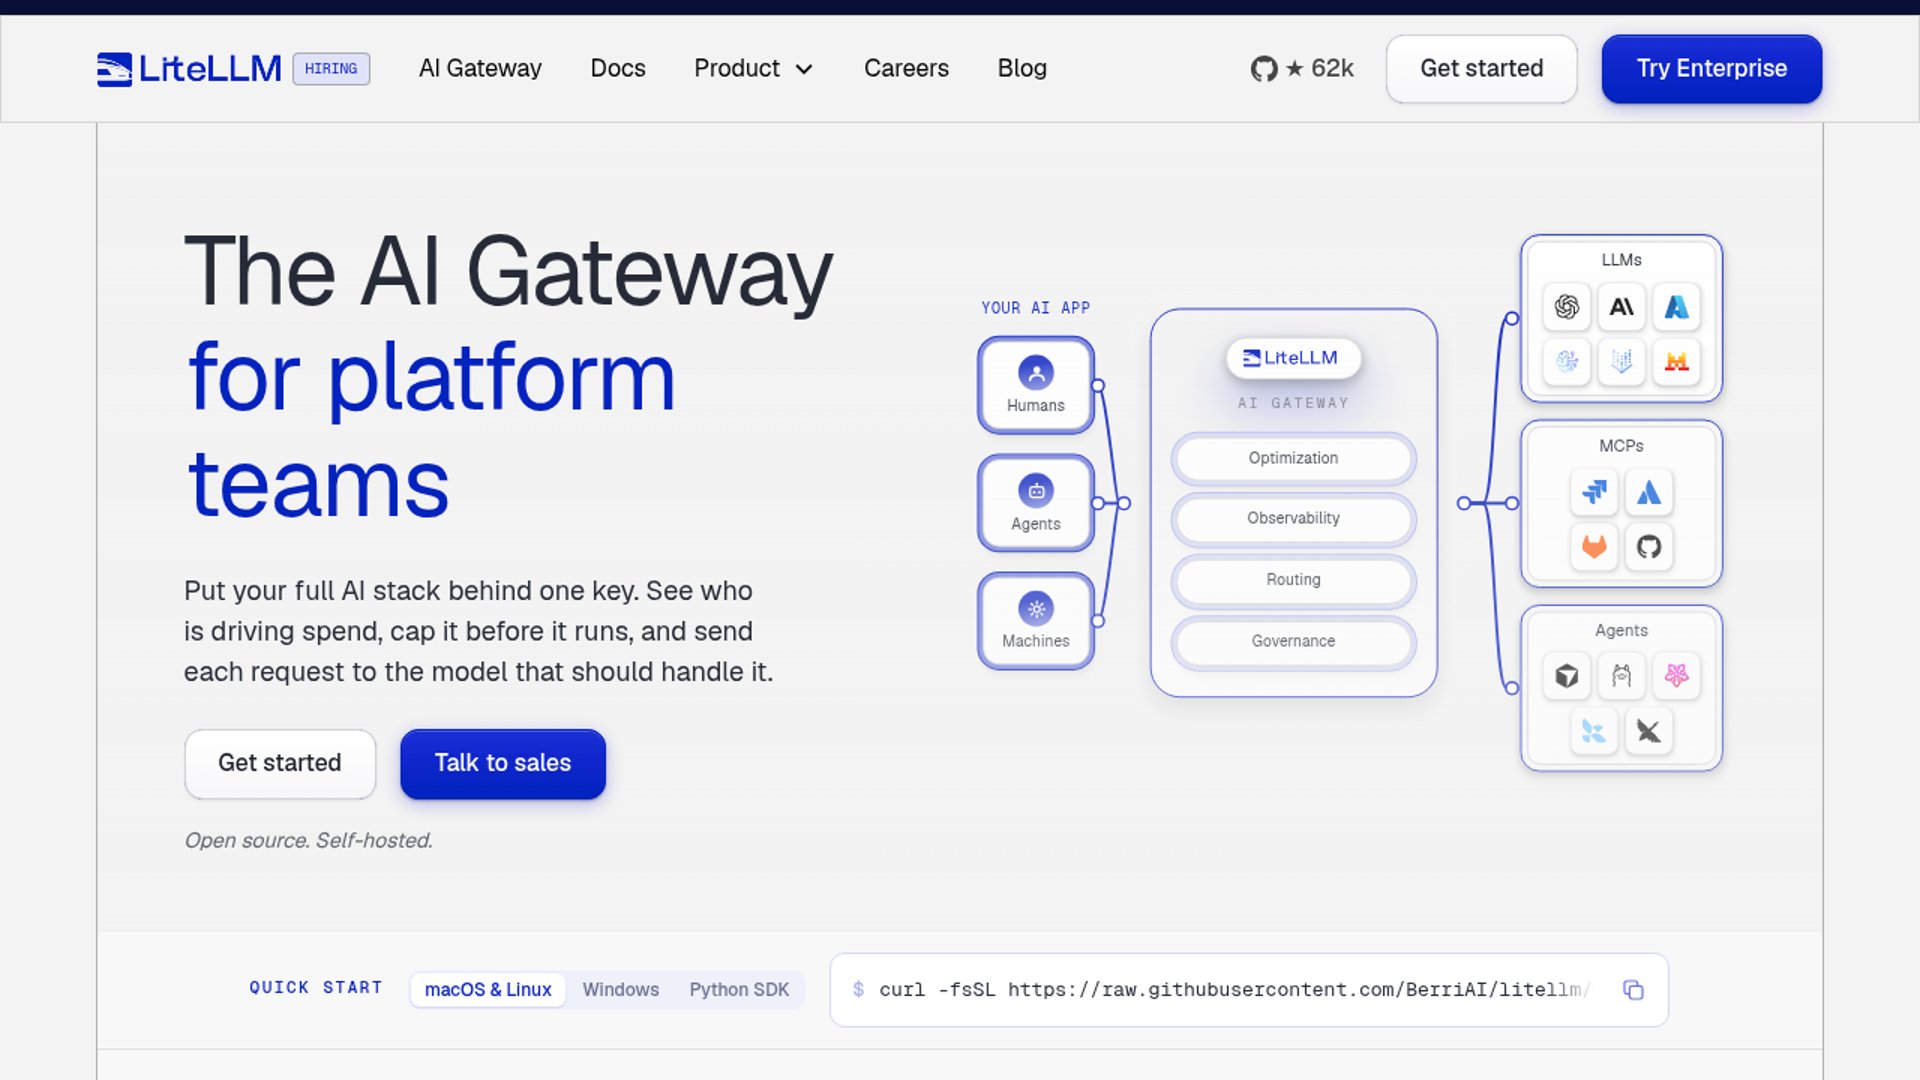Click the Try Enterprise button

[1711, 69]
